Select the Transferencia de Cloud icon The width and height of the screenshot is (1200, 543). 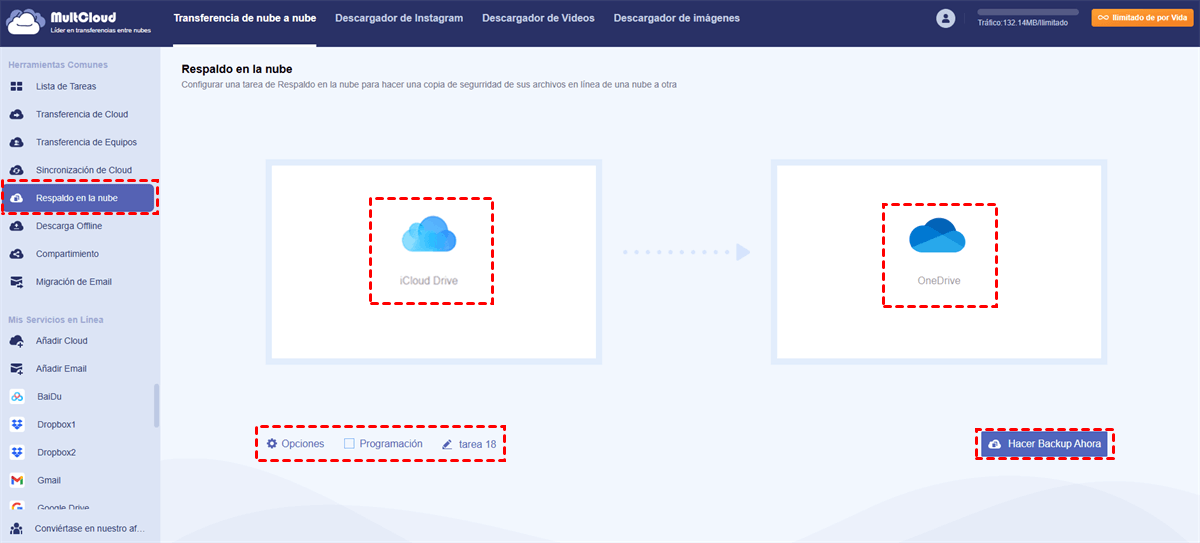(17, 114)
